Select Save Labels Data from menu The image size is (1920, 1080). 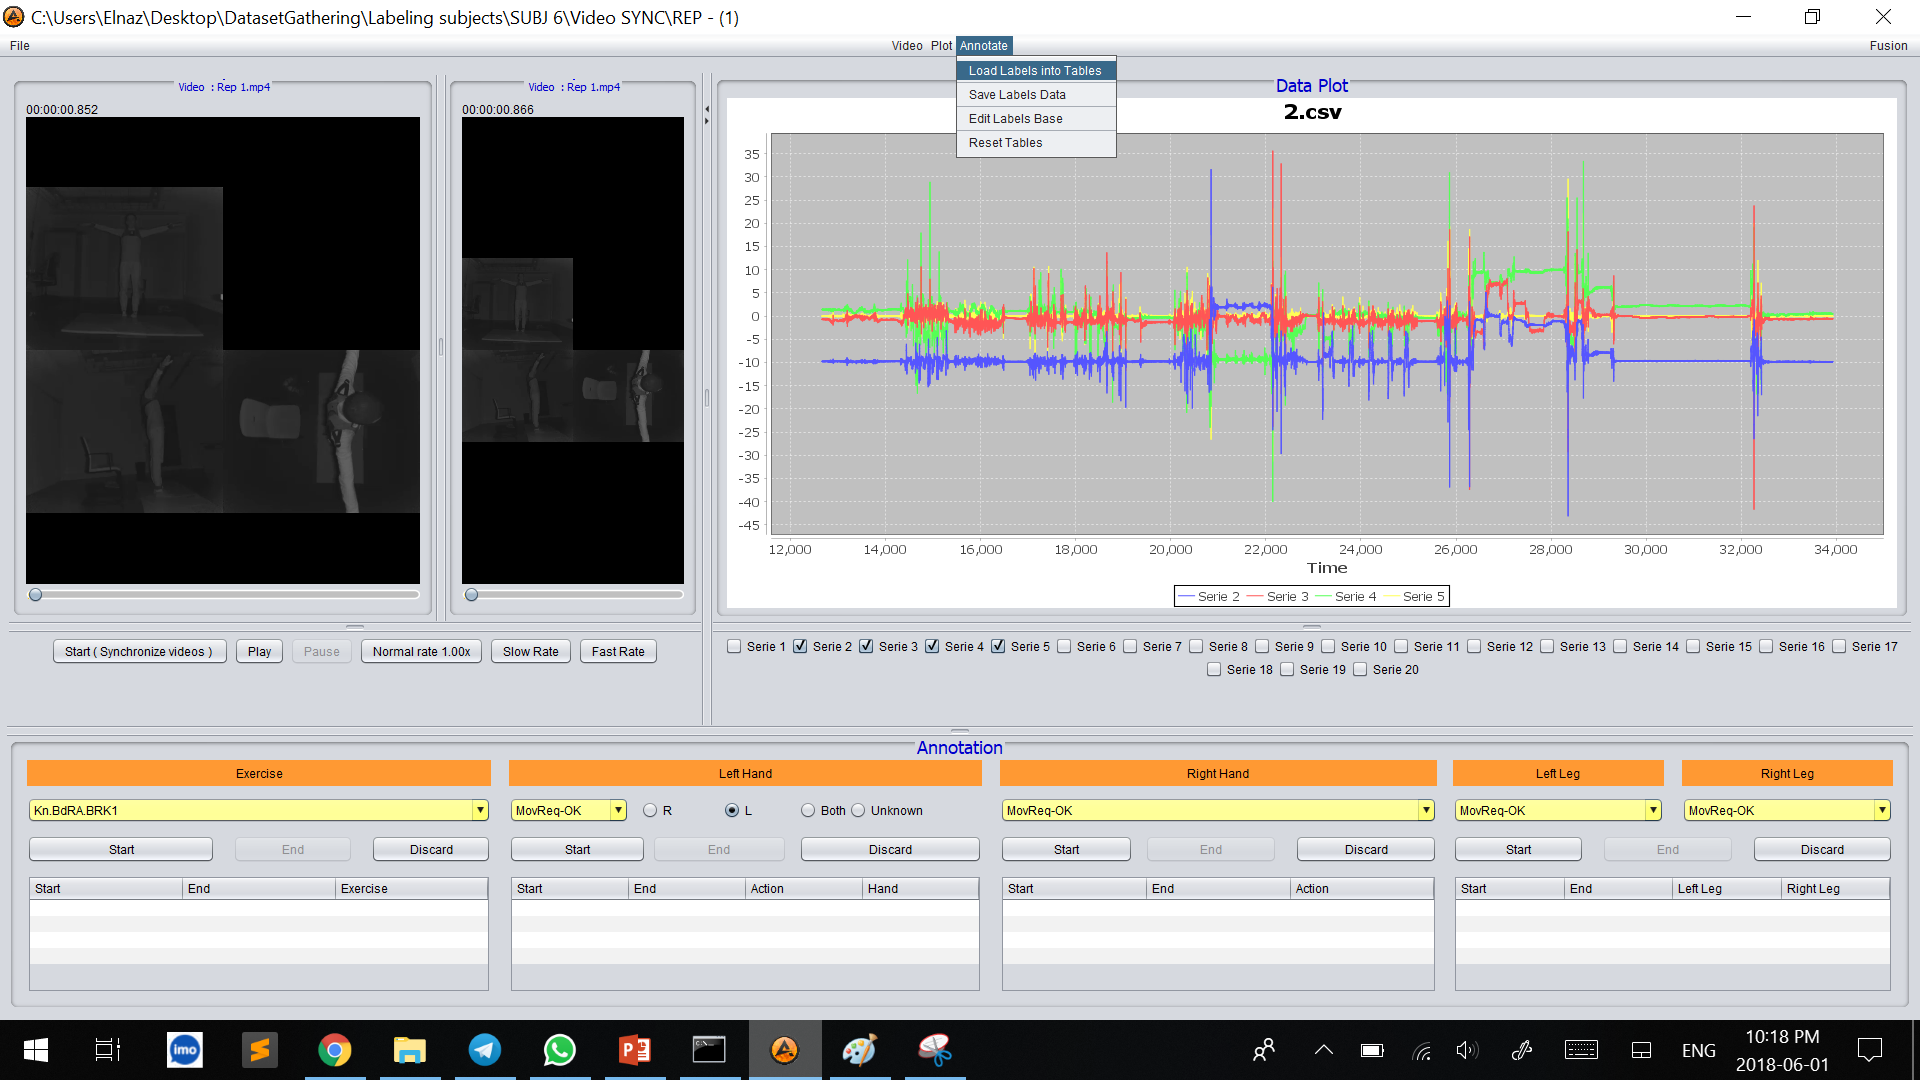[x=1017, y=95]
